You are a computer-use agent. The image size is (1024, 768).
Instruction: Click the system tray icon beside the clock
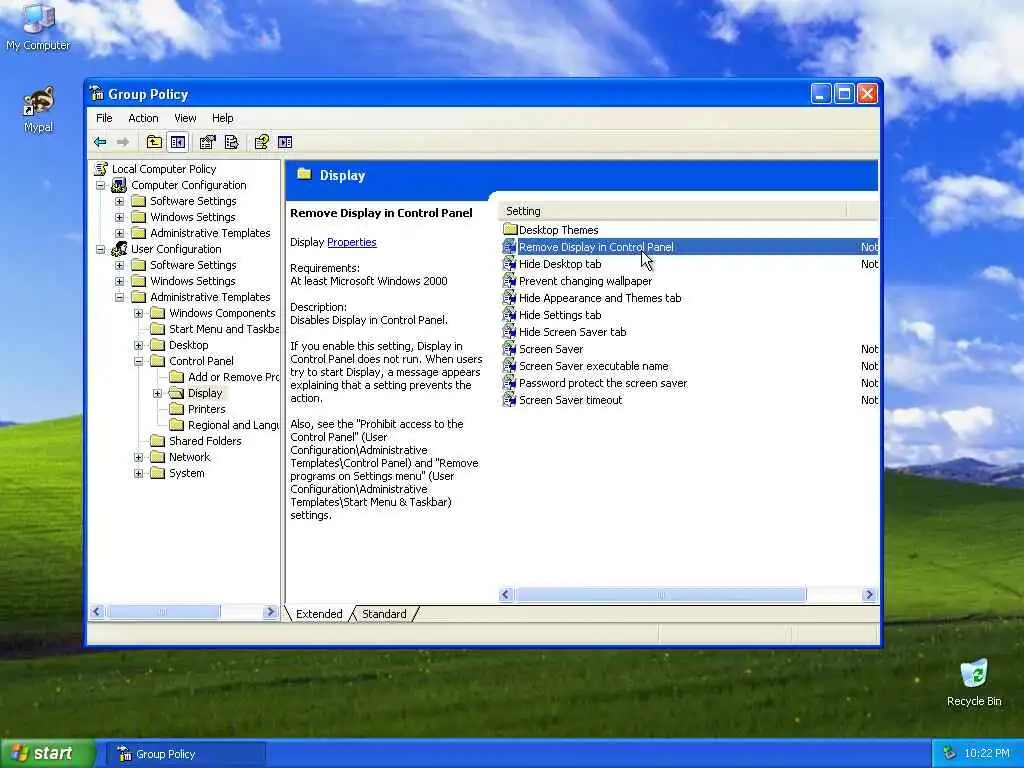949,754
